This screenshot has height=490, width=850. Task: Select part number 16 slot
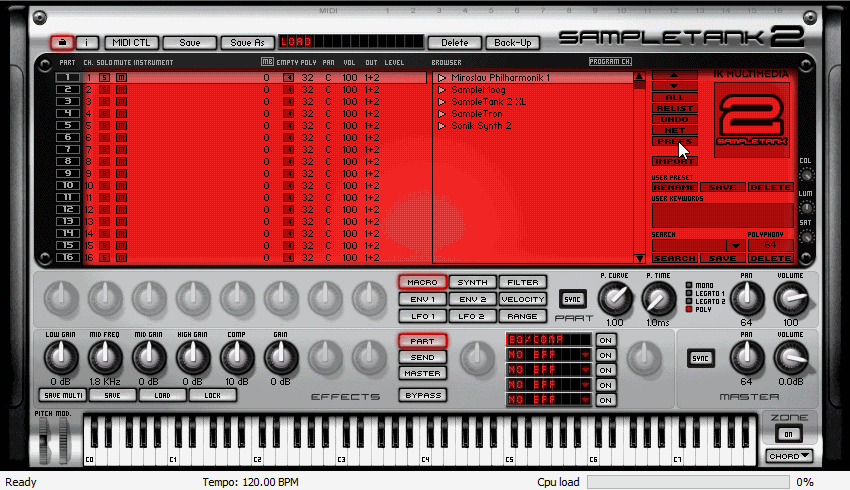tap(68, 257)
